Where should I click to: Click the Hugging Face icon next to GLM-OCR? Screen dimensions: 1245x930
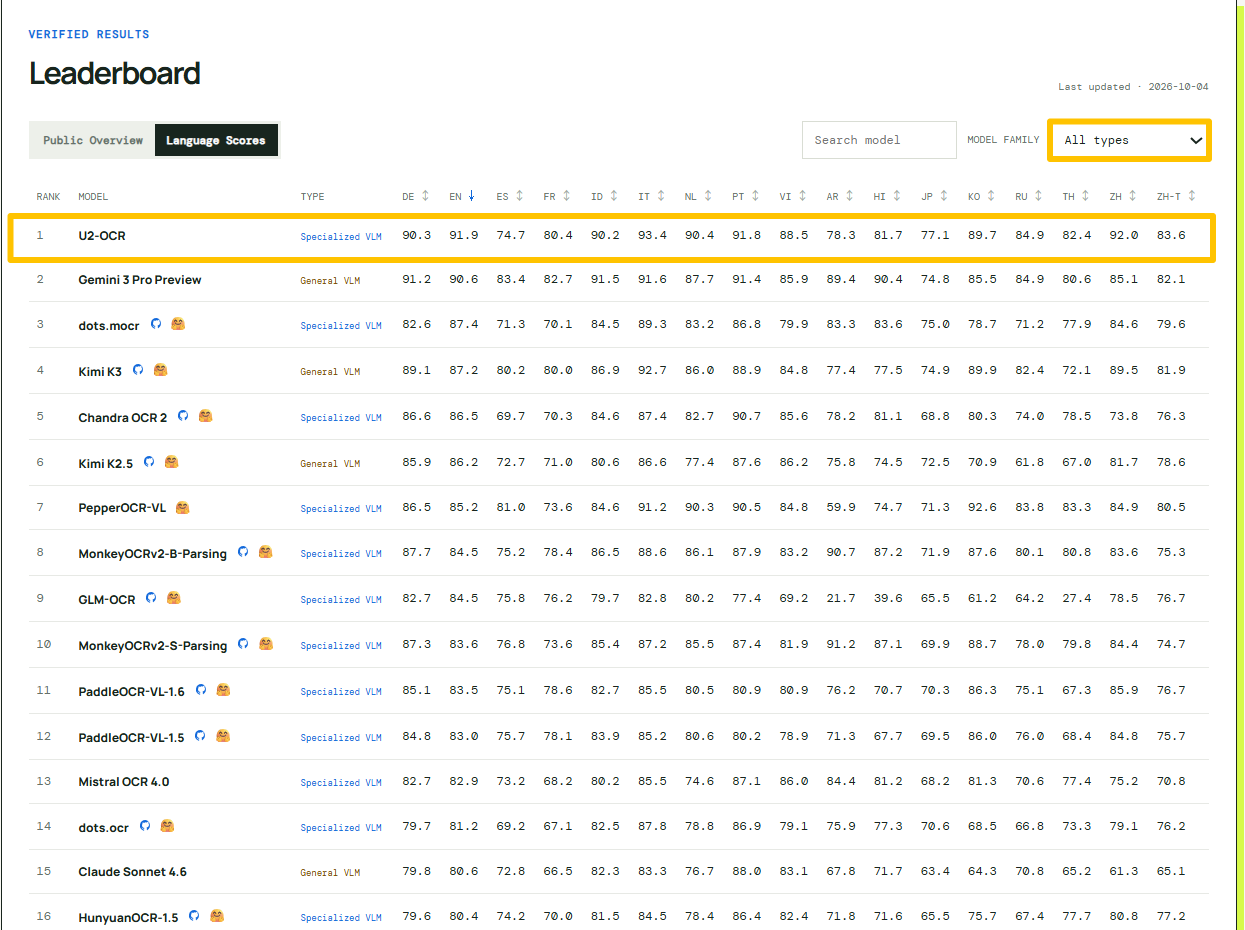pyautogui.click(x=173, y=598)
